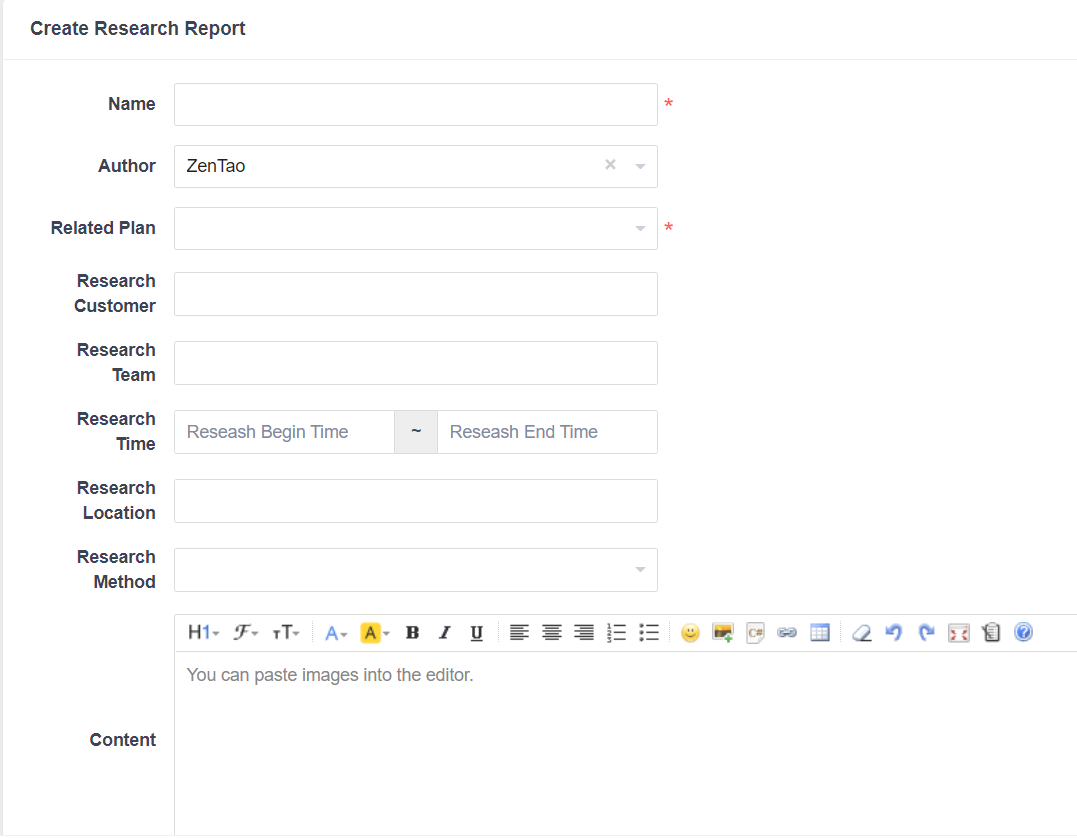This screenshot has width=1077, height=838.
Task: Apply italic formatting in the editor
Action: (x=445, y=633)
